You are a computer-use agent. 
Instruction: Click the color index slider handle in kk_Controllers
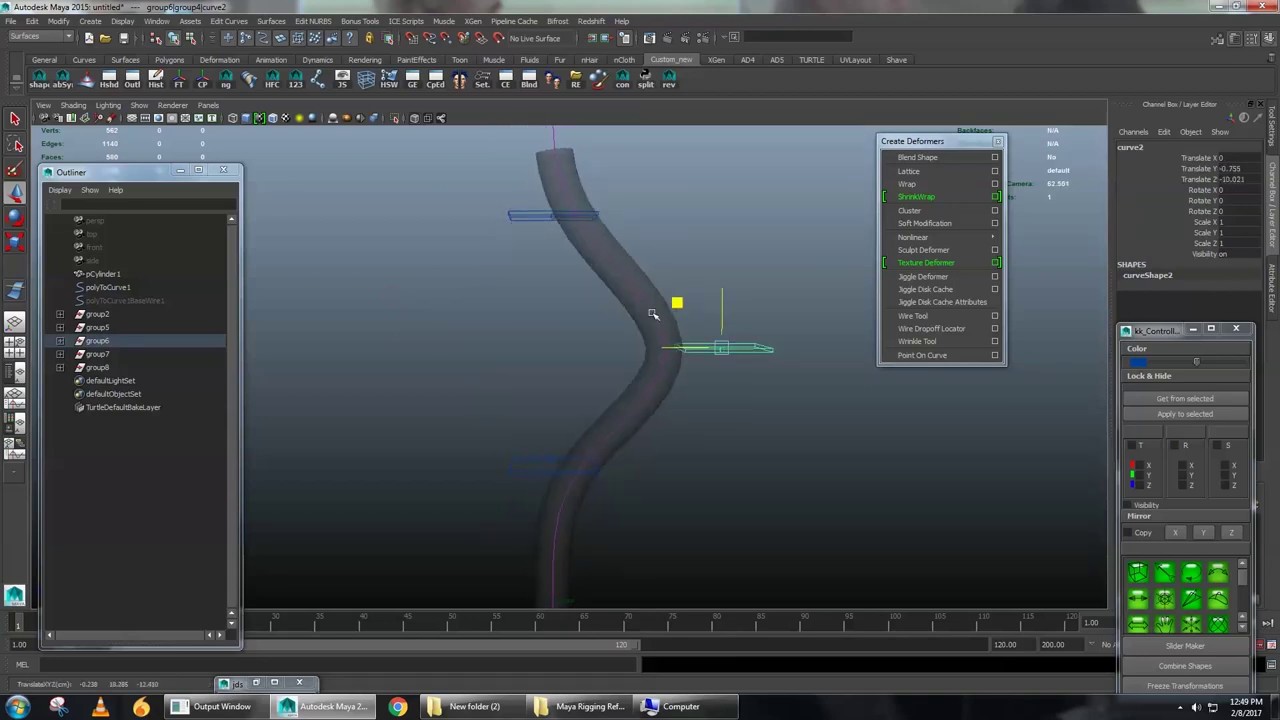click(1196, 362)
